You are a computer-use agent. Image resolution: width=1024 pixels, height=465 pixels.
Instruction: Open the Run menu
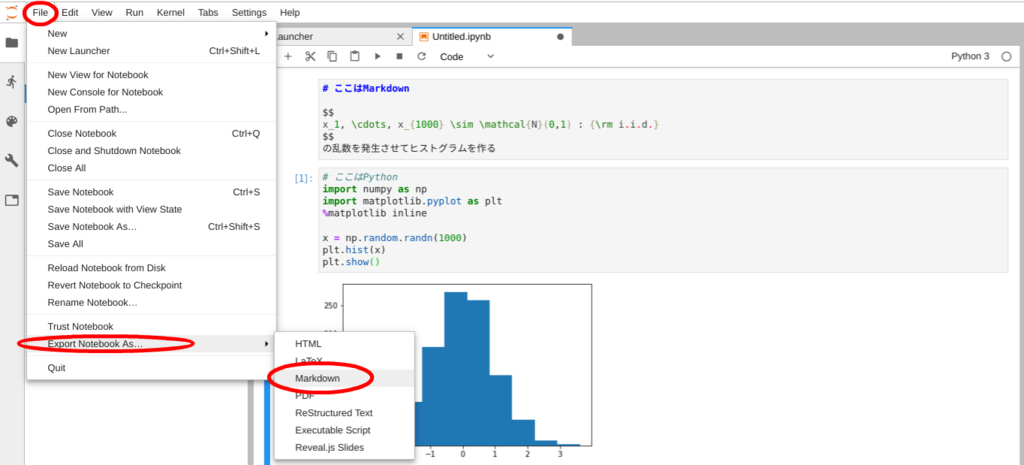(x=135, y=12)
